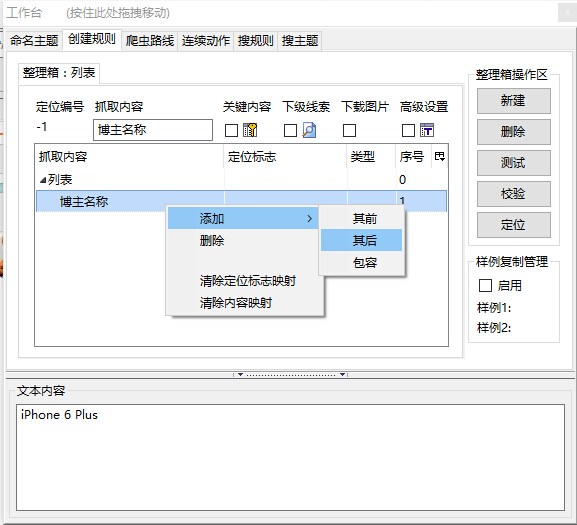Select the 创建规则 tab
The image size is (577, 525).
[x=92, y=39]
